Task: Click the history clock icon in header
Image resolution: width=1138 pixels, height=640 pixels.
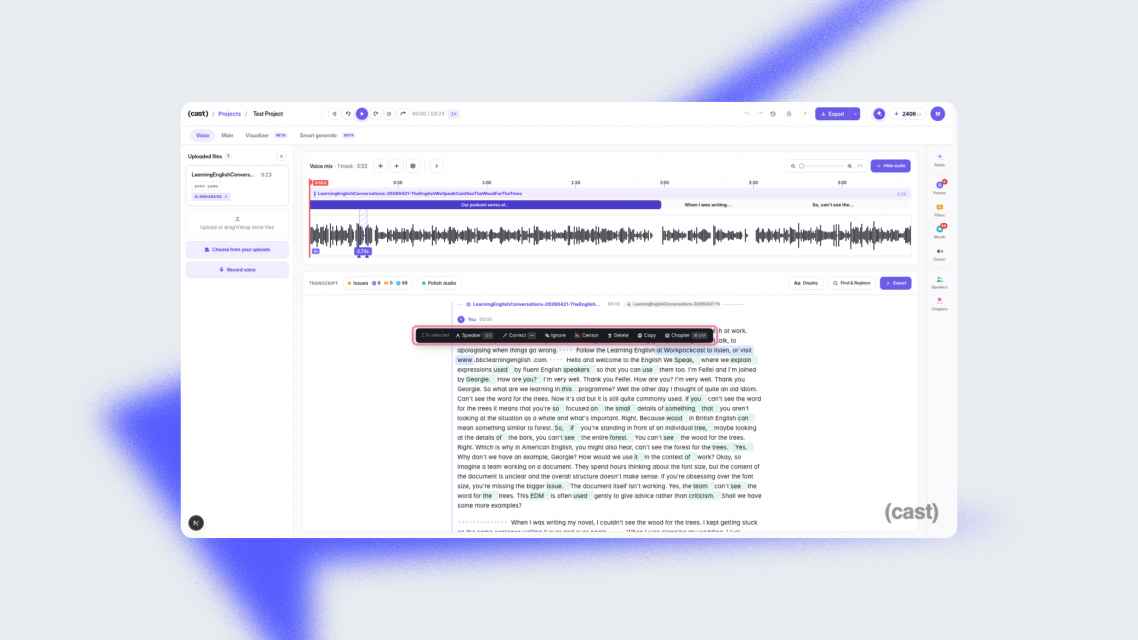Action: 773,114
